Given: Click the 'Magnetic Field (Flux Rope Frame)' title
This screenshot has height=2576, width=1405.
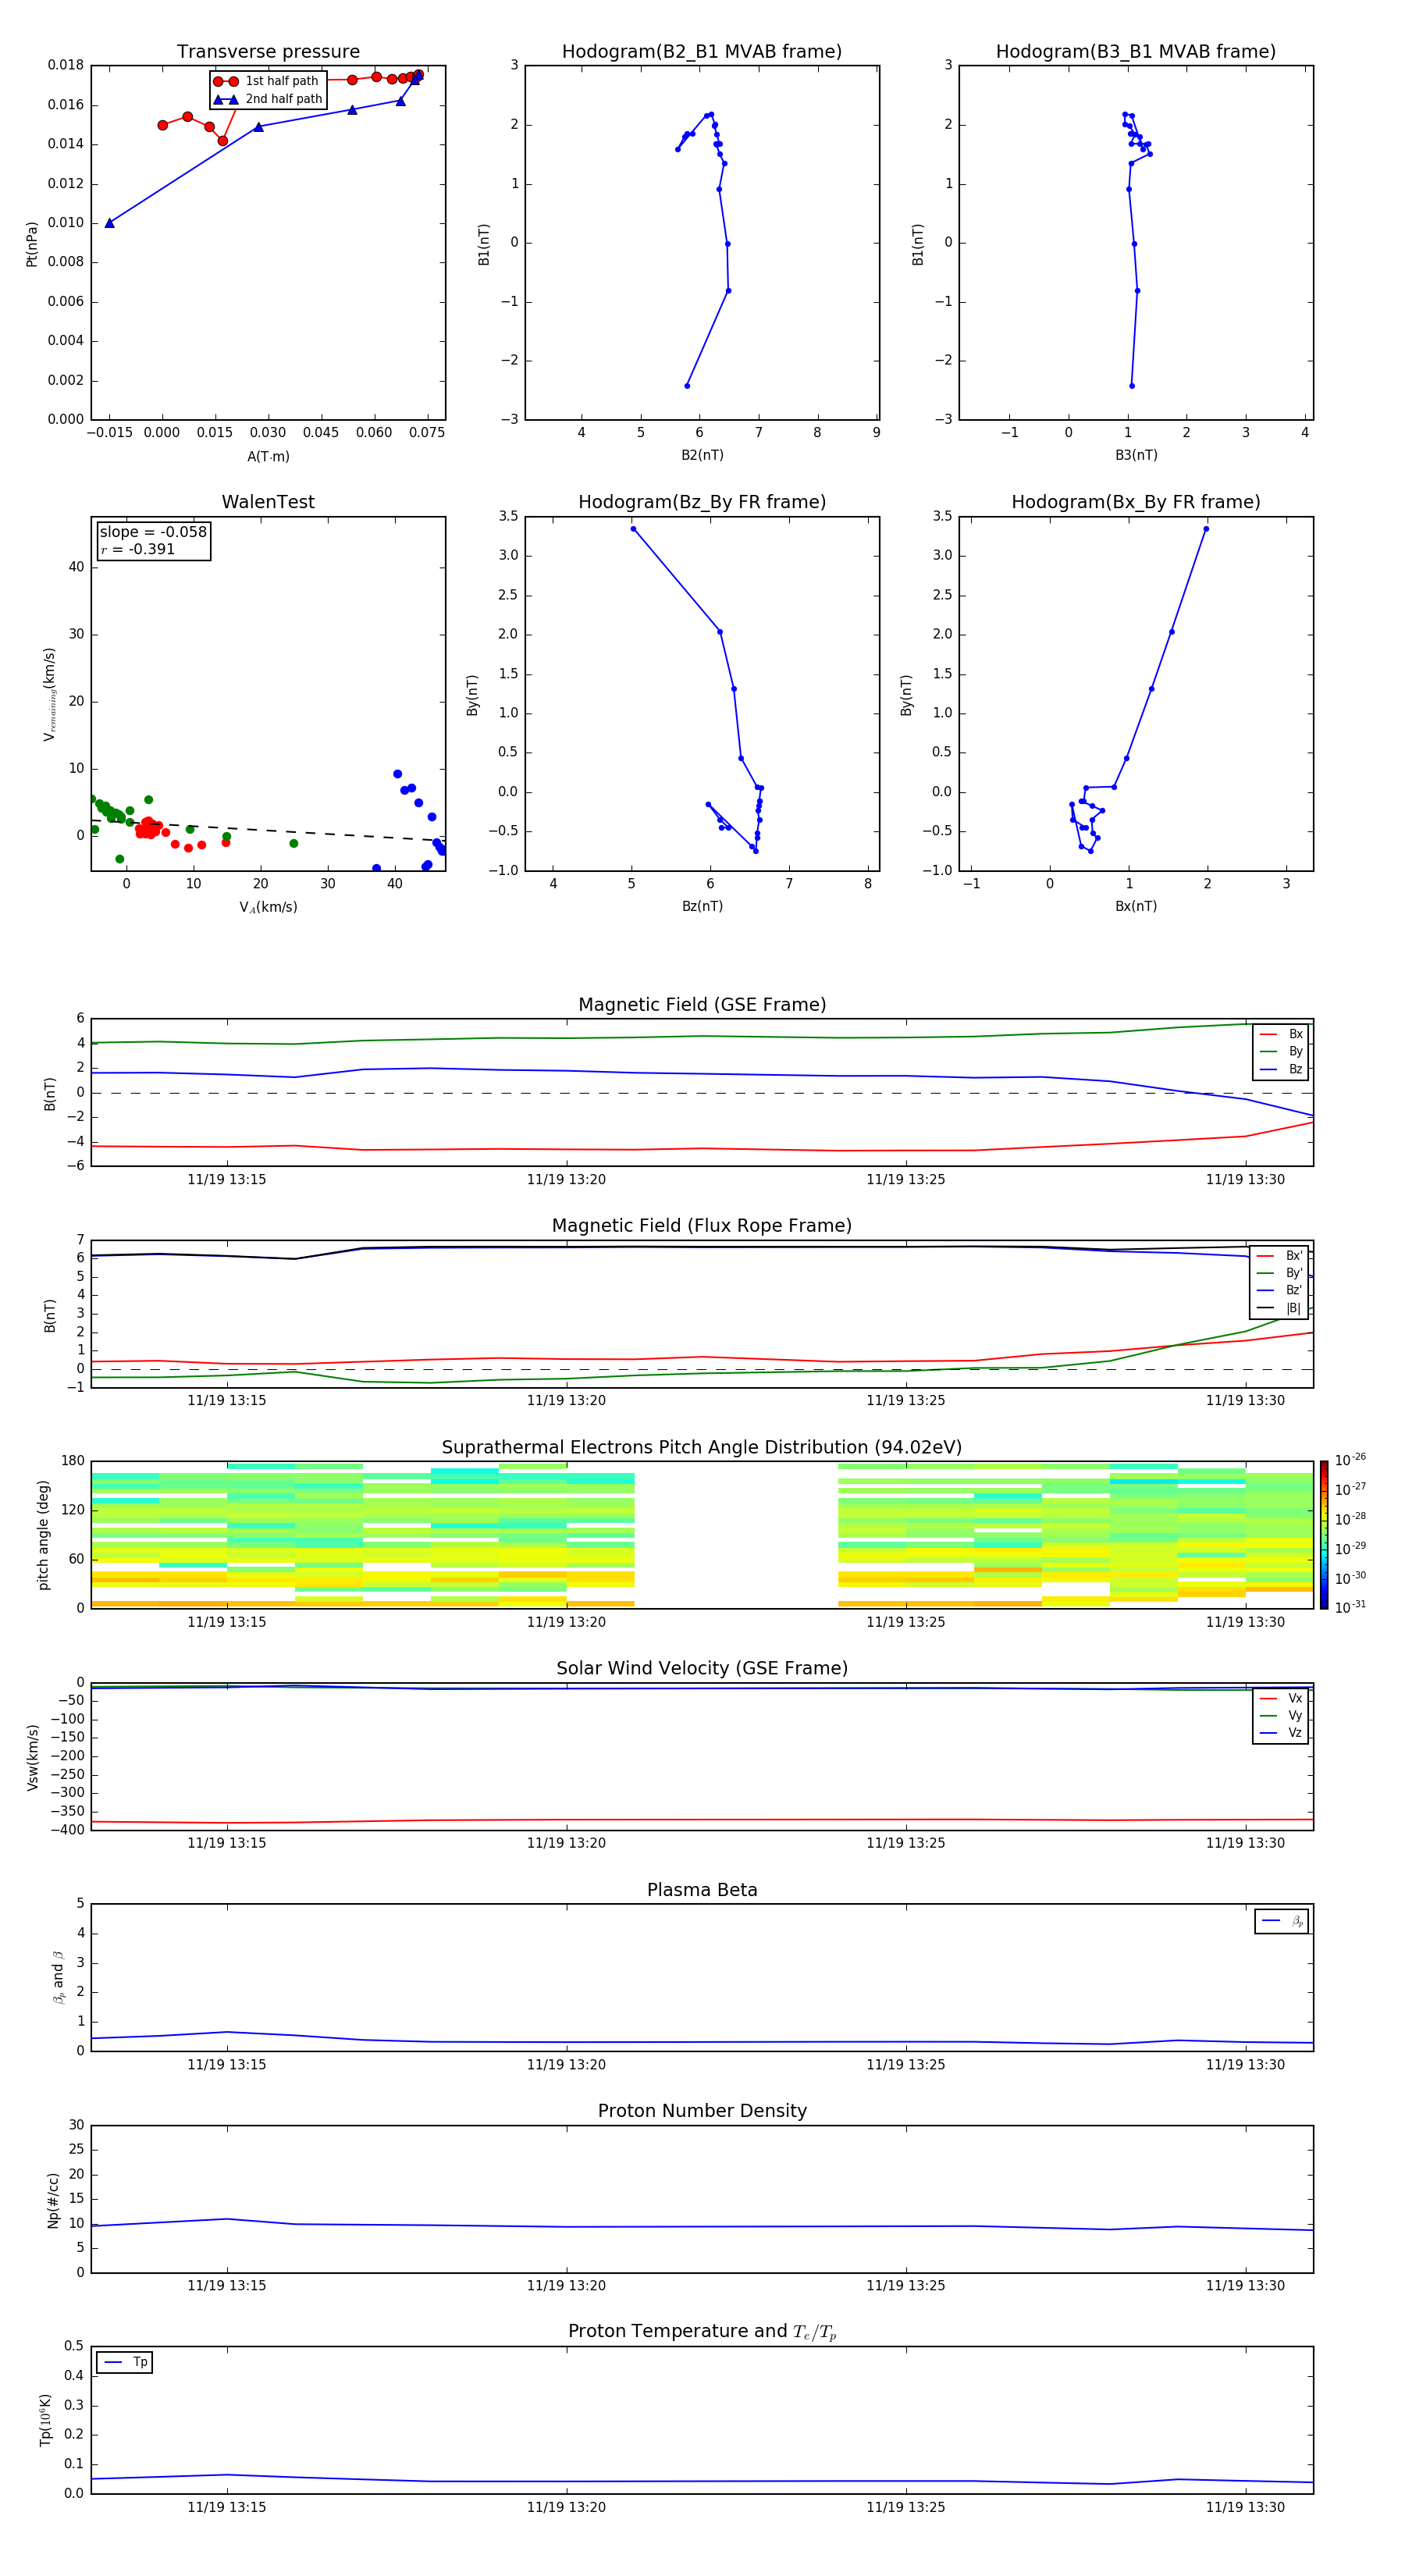Looking at the screenshot, I should 702,1226.
